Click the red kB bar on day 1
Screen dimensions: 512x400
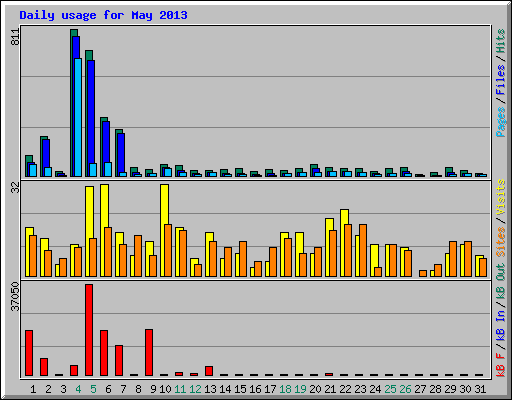tap(29, 353)
